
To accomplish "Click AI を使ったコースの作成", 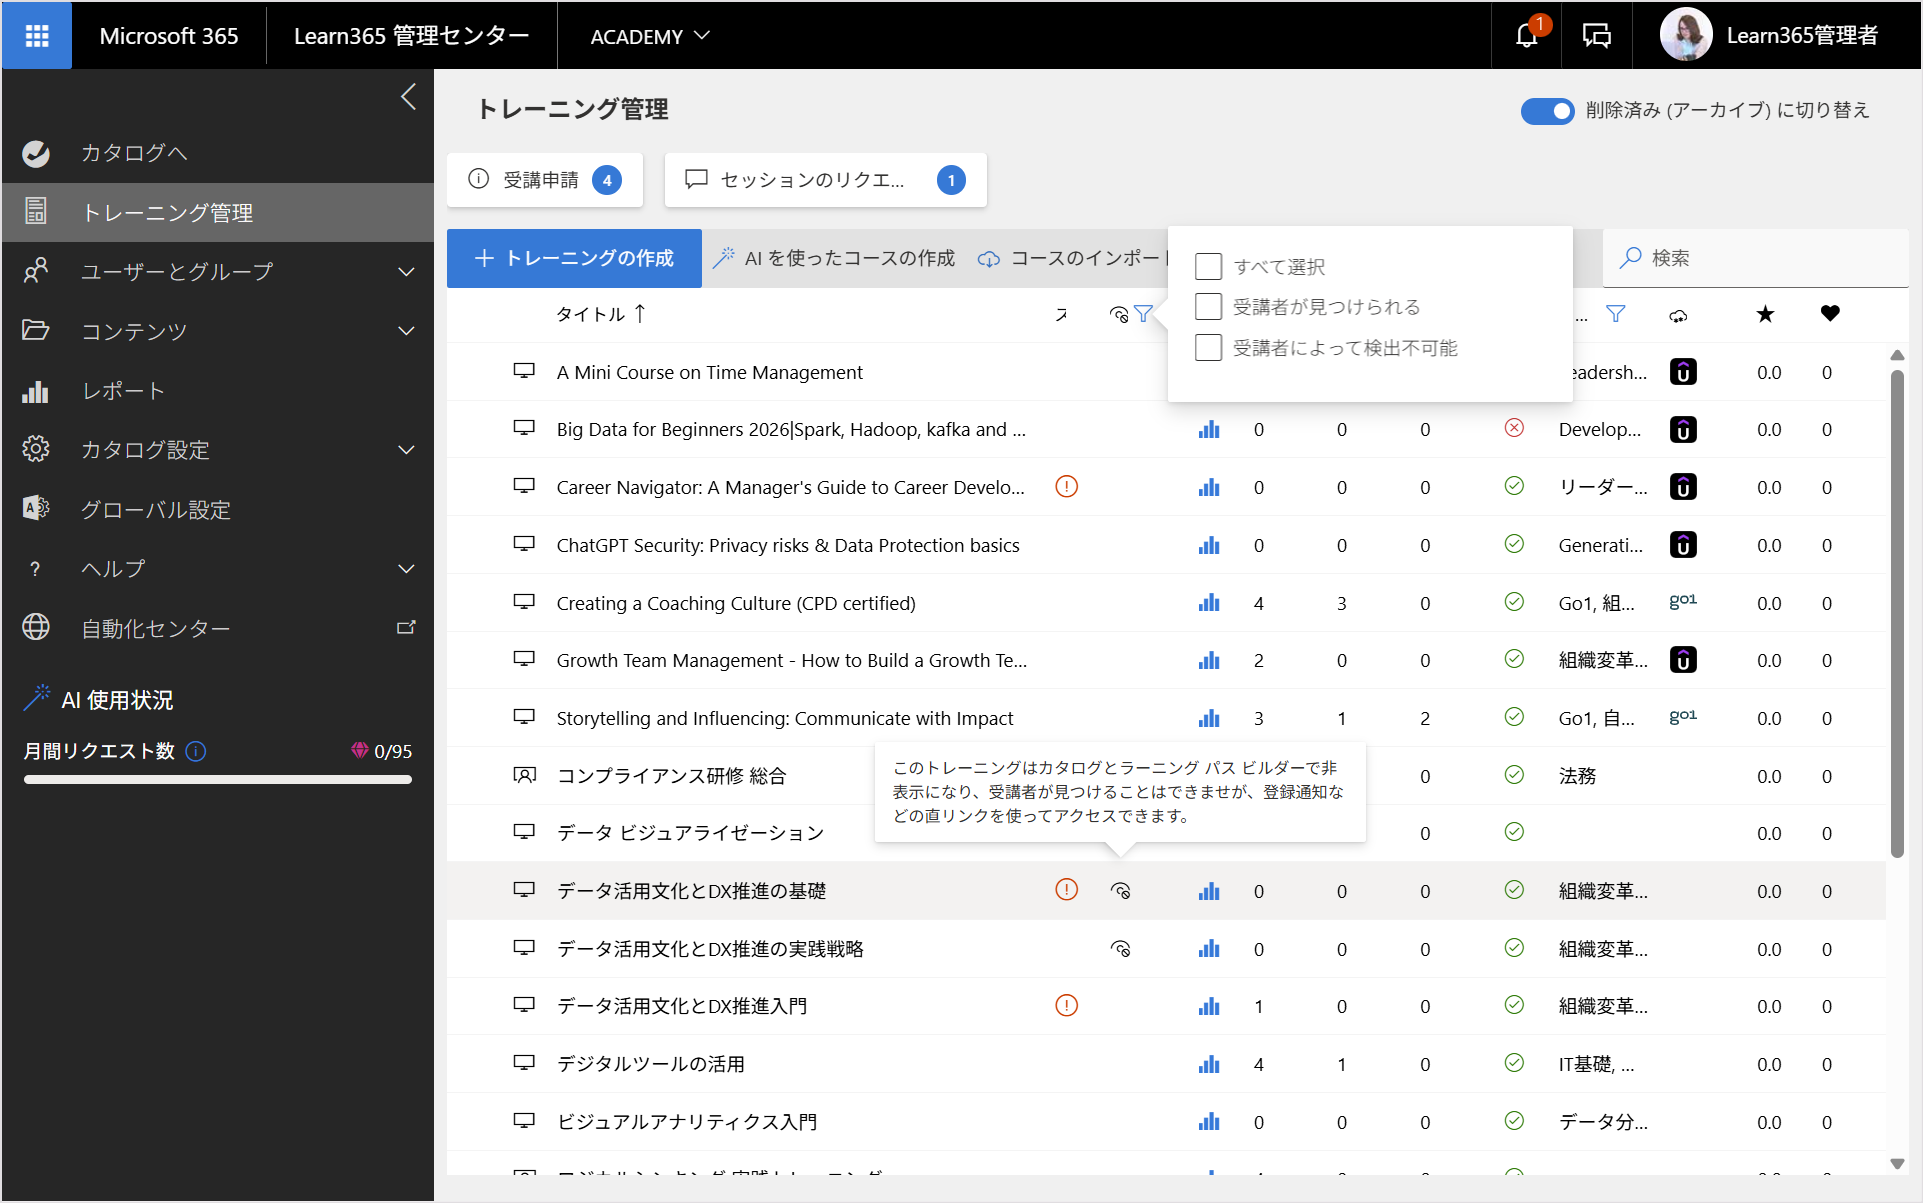I will click(833, 258).
